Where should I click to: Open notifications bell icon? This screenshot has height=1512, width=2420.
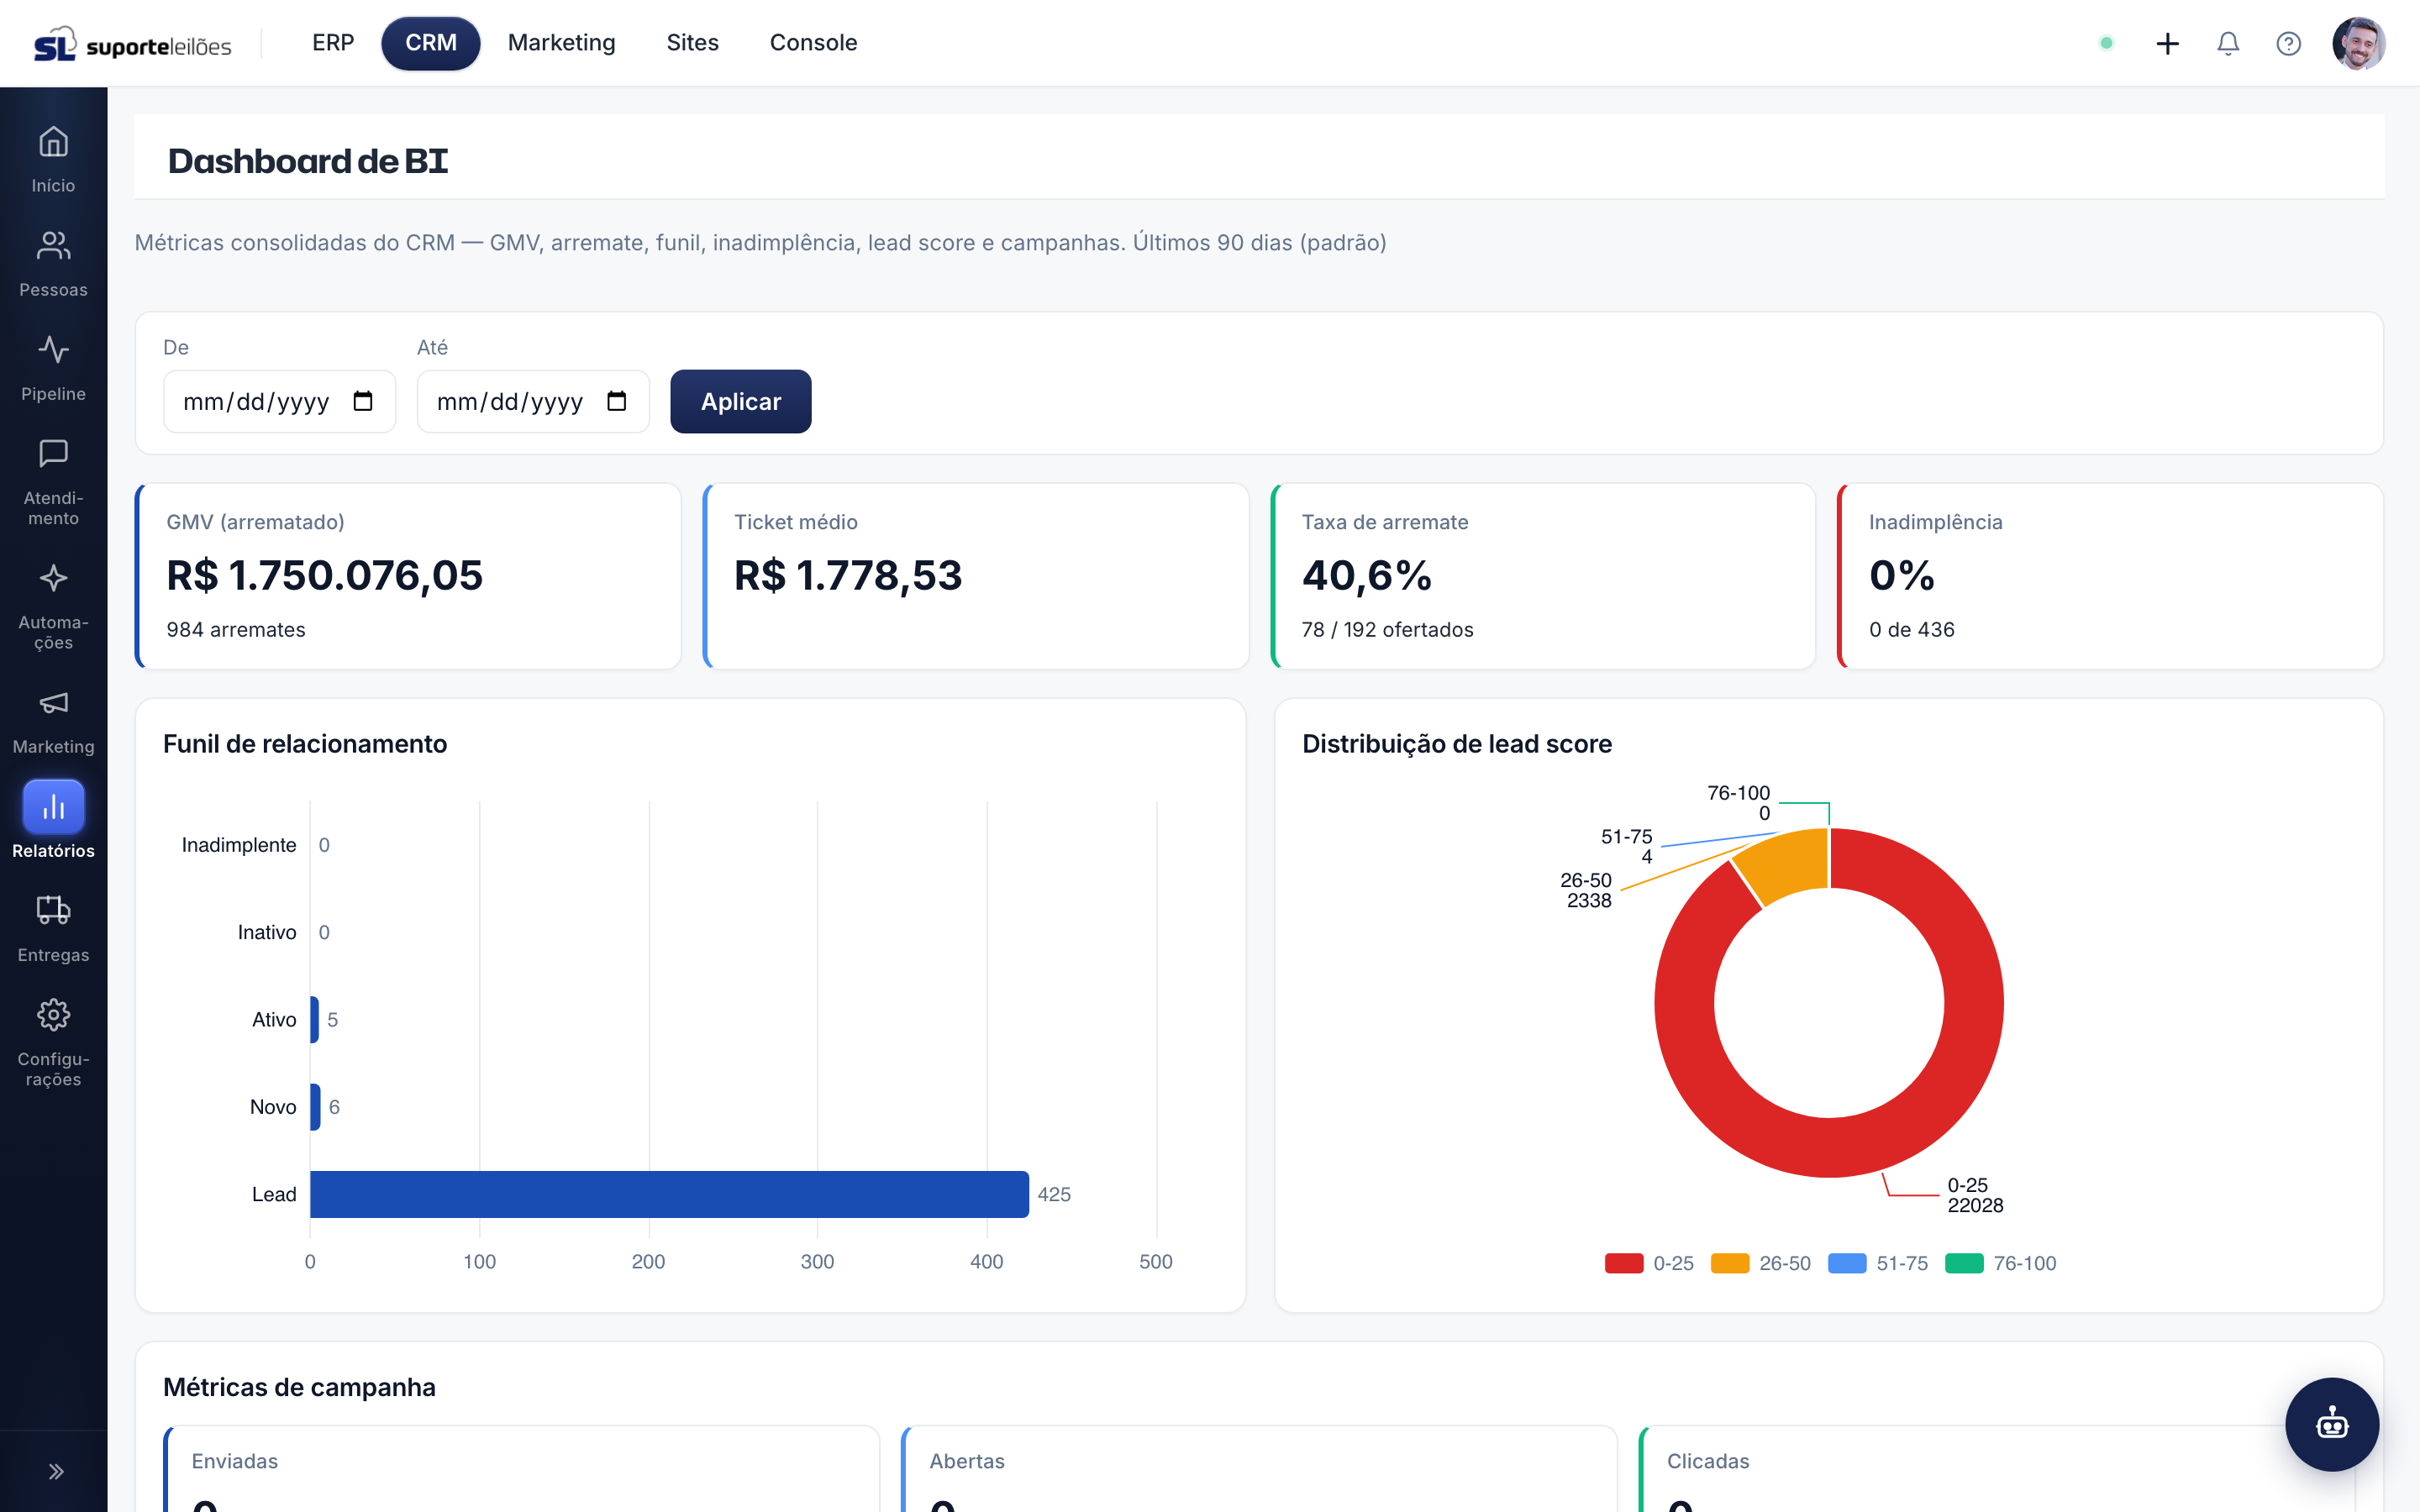click(2227, 43)
